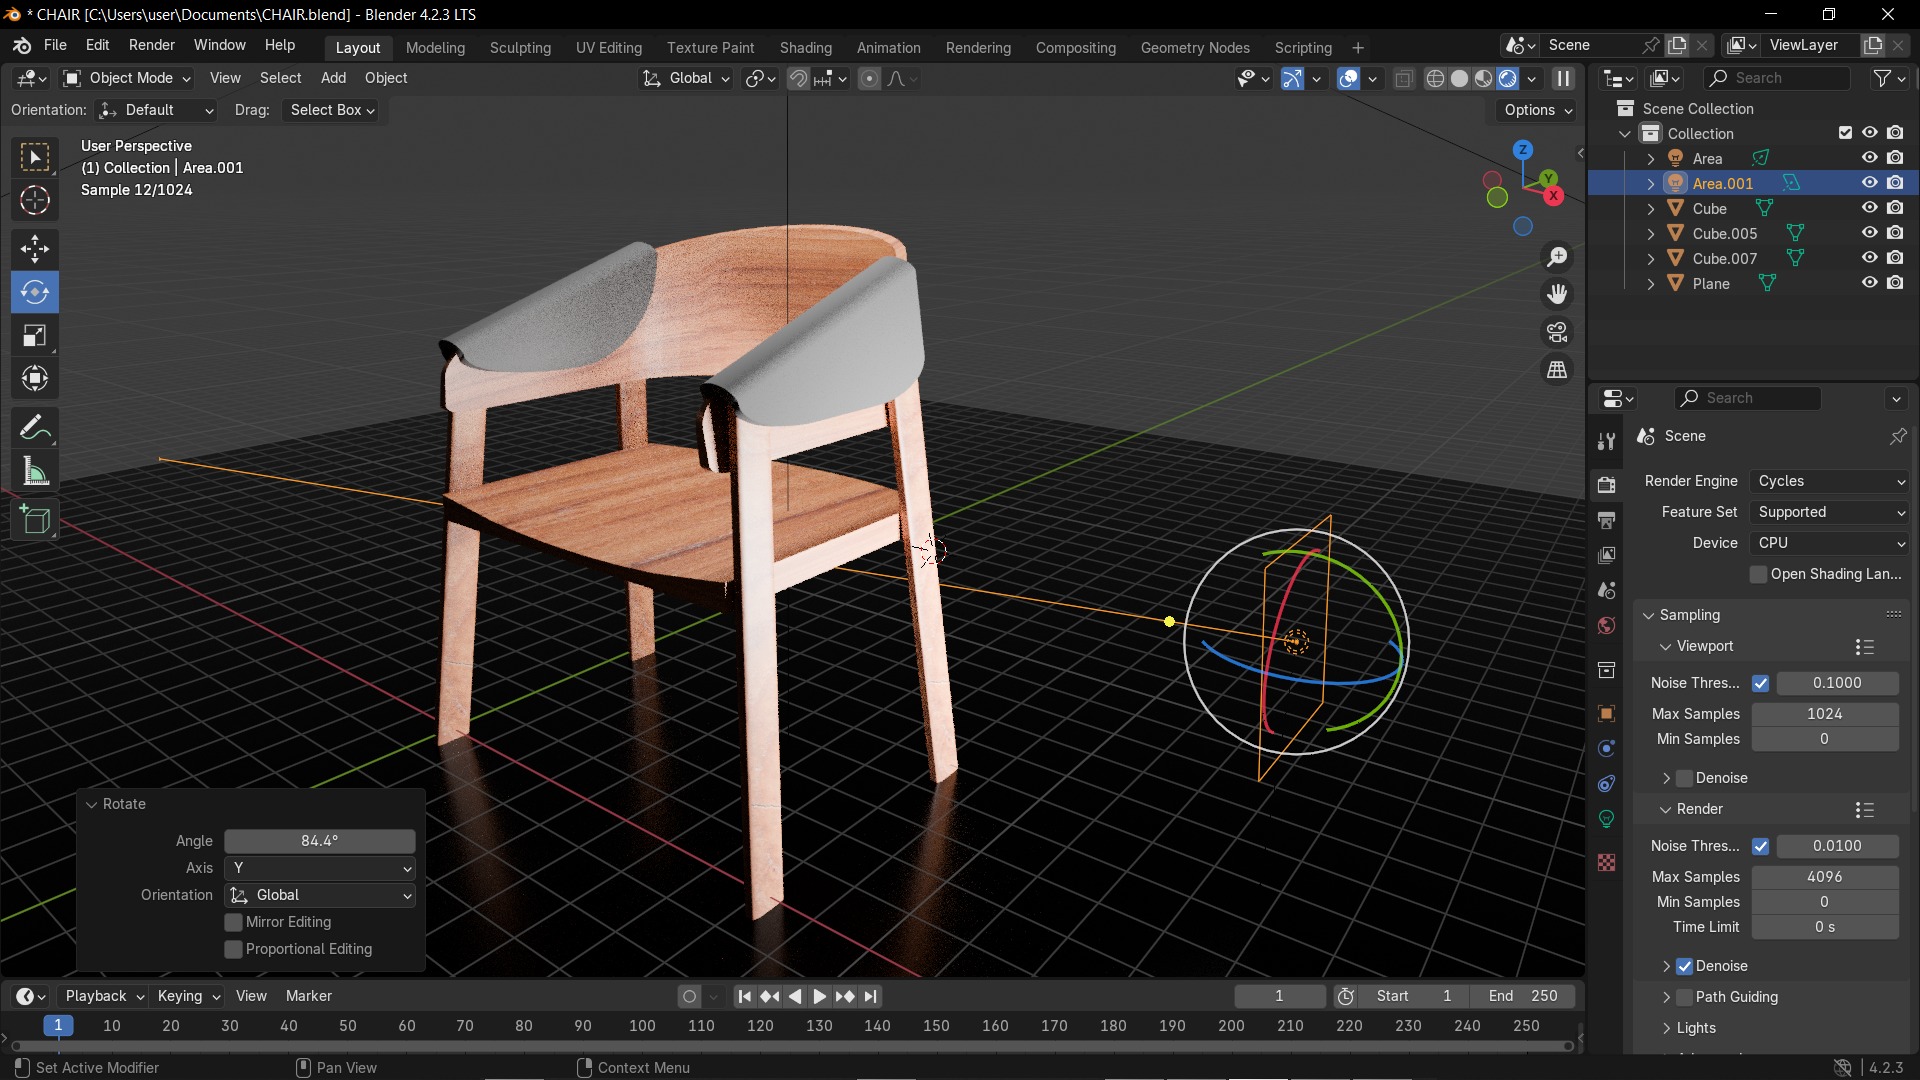Uncheck render Denoise checkbox
Screen dimensions: 1920x1080
[1685, 966]
